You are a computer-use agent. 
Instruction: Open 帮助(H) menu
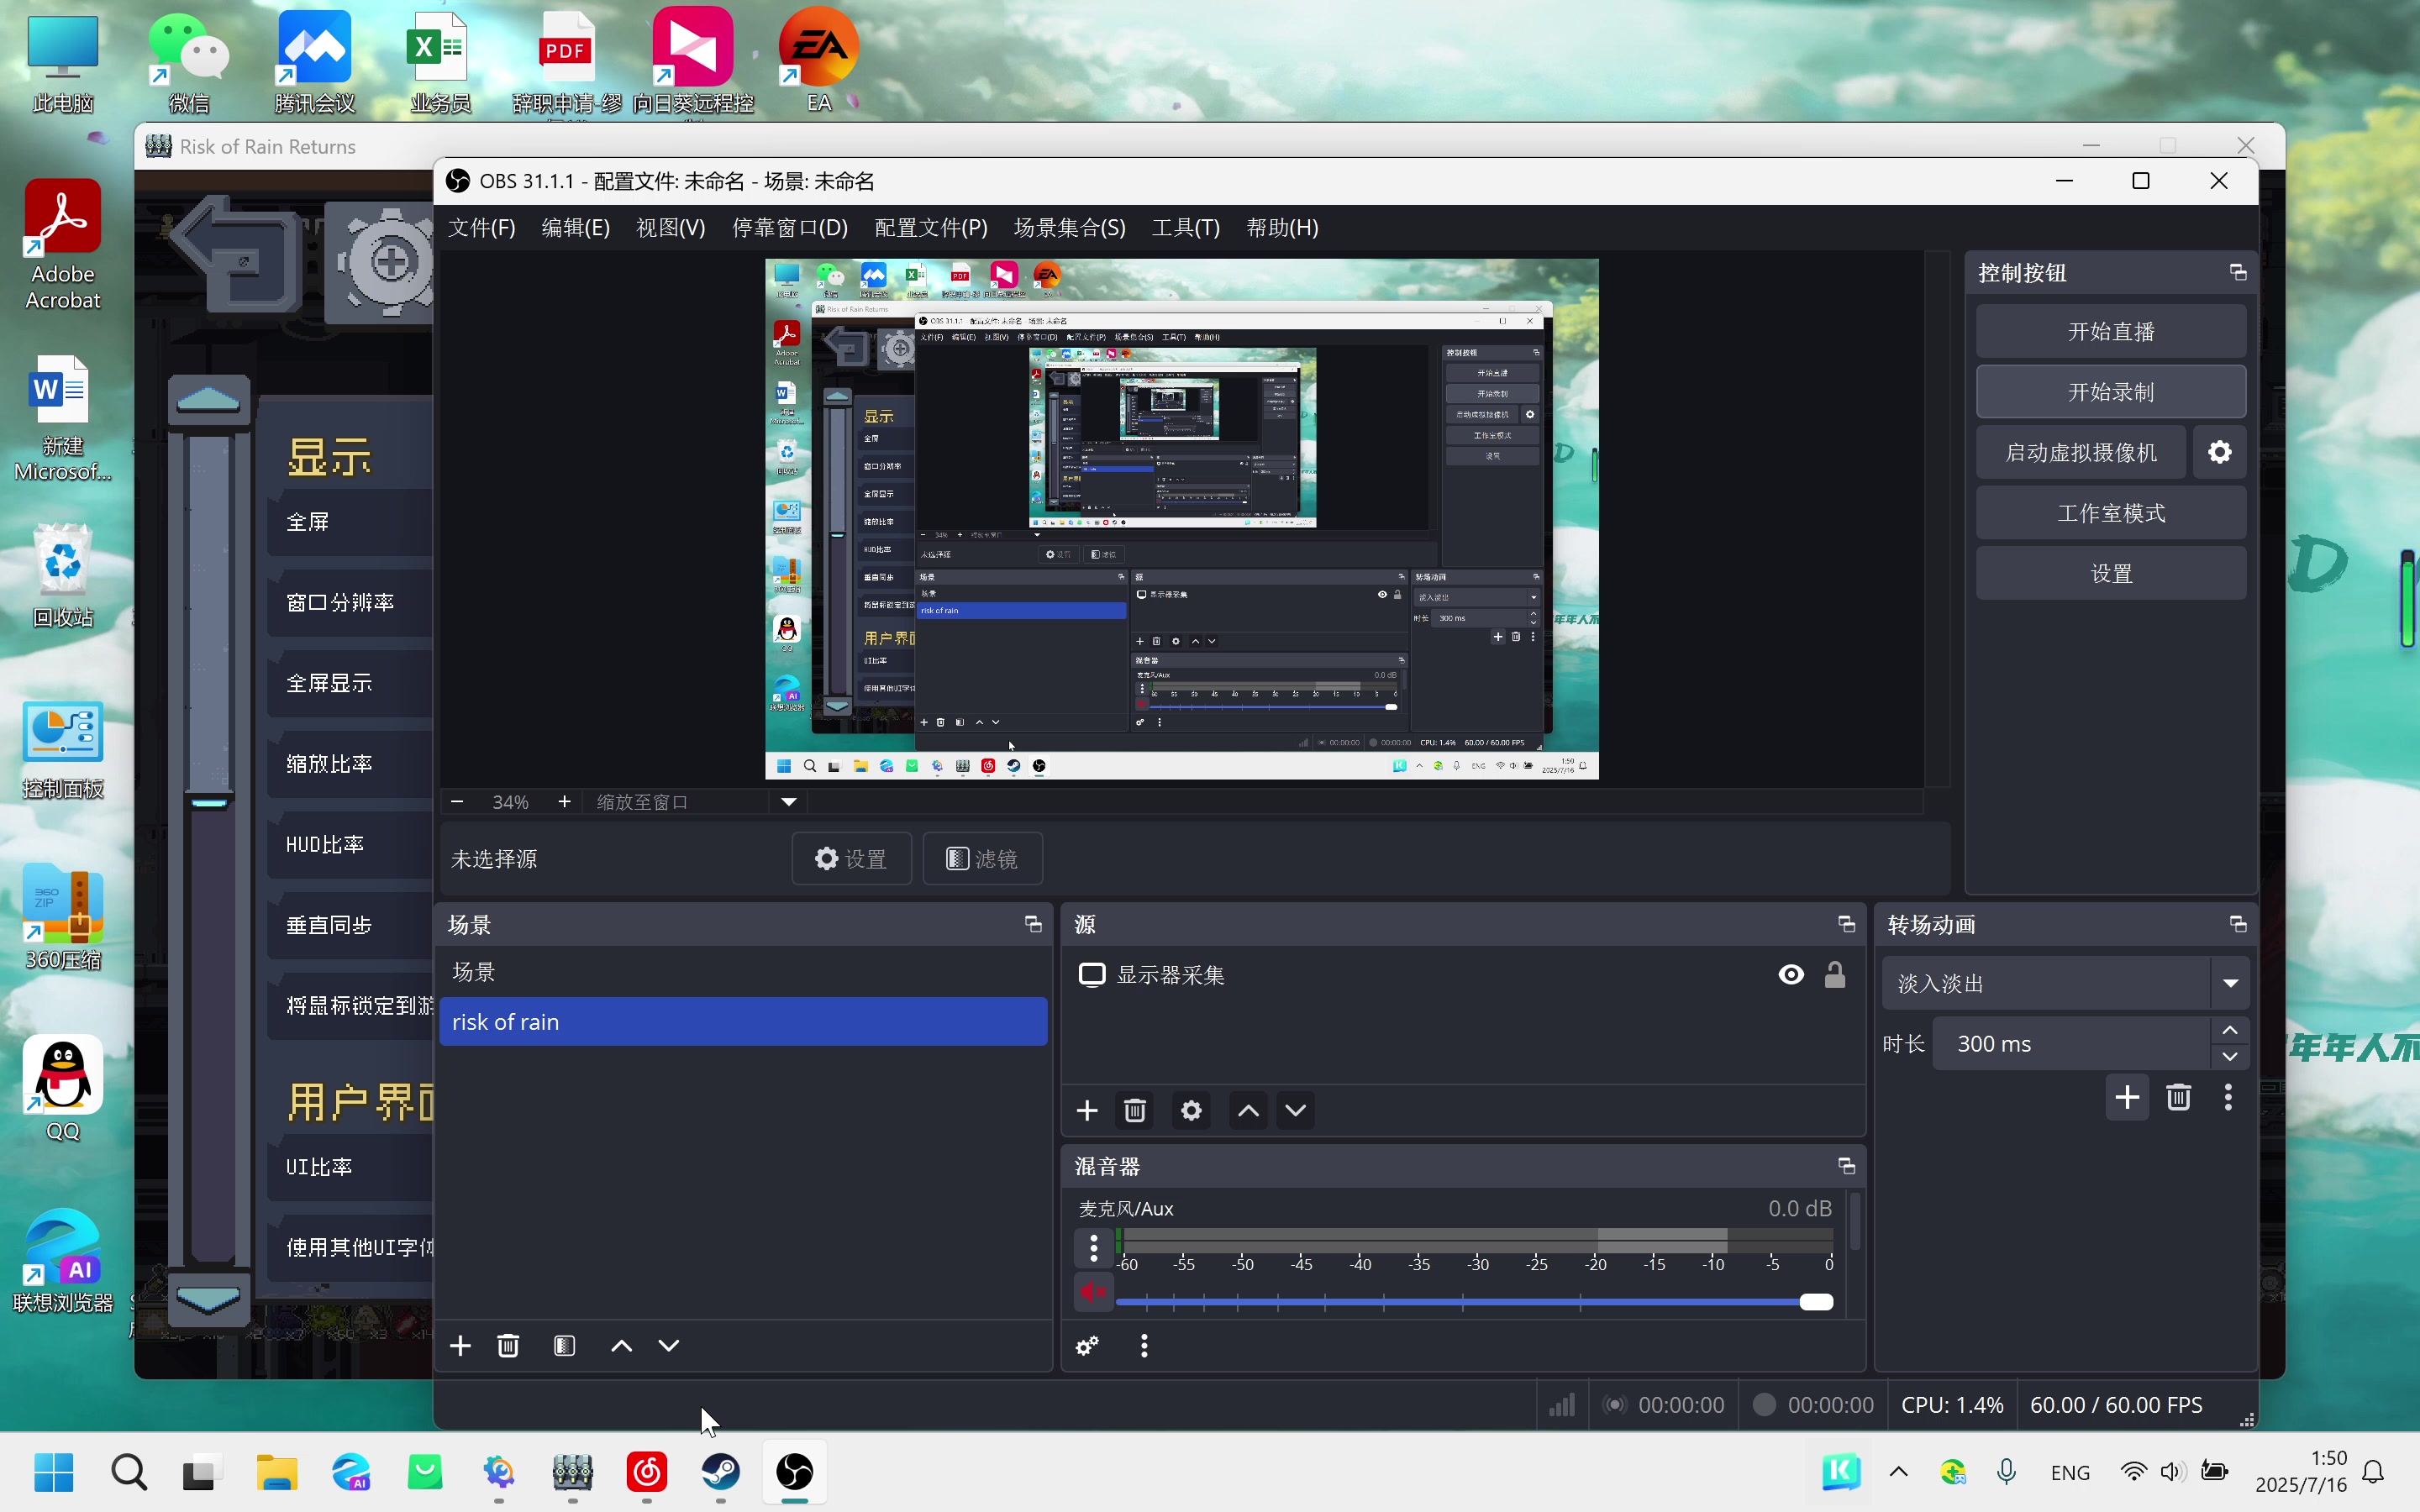click(x=1283, y=228)
